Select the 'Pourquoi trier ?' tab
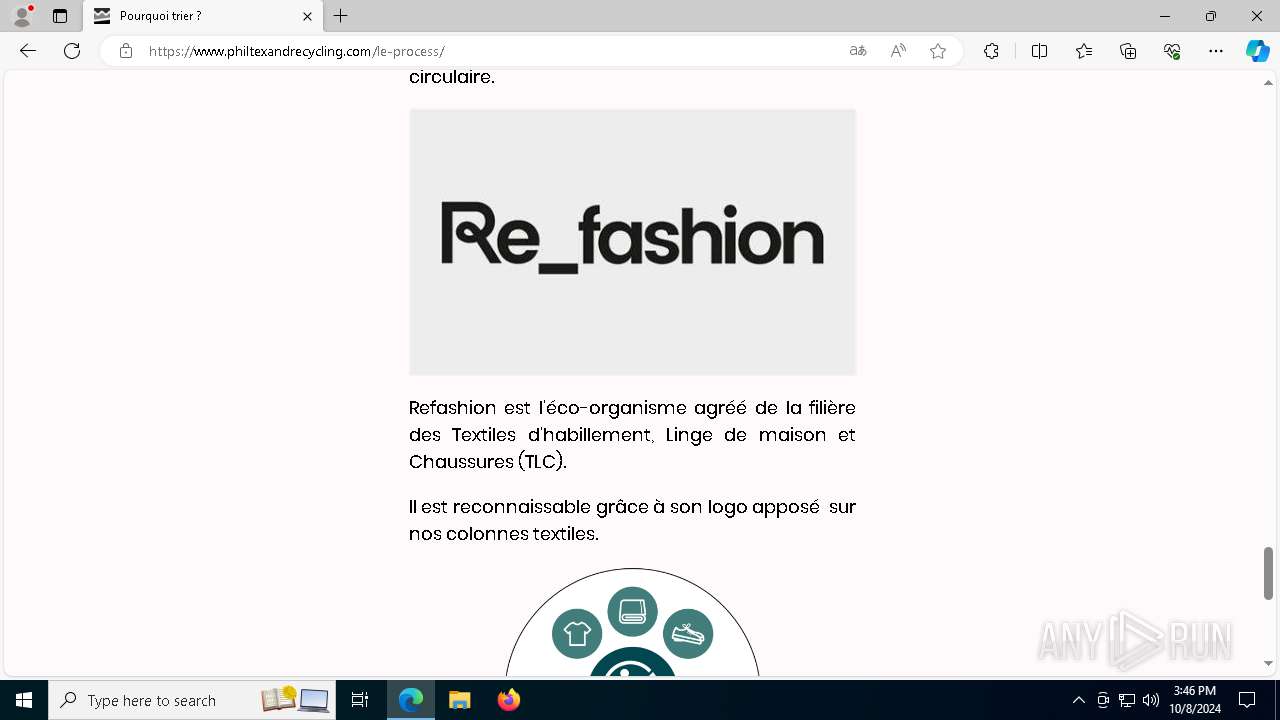1280x720 pixels. tap(203, 16)
